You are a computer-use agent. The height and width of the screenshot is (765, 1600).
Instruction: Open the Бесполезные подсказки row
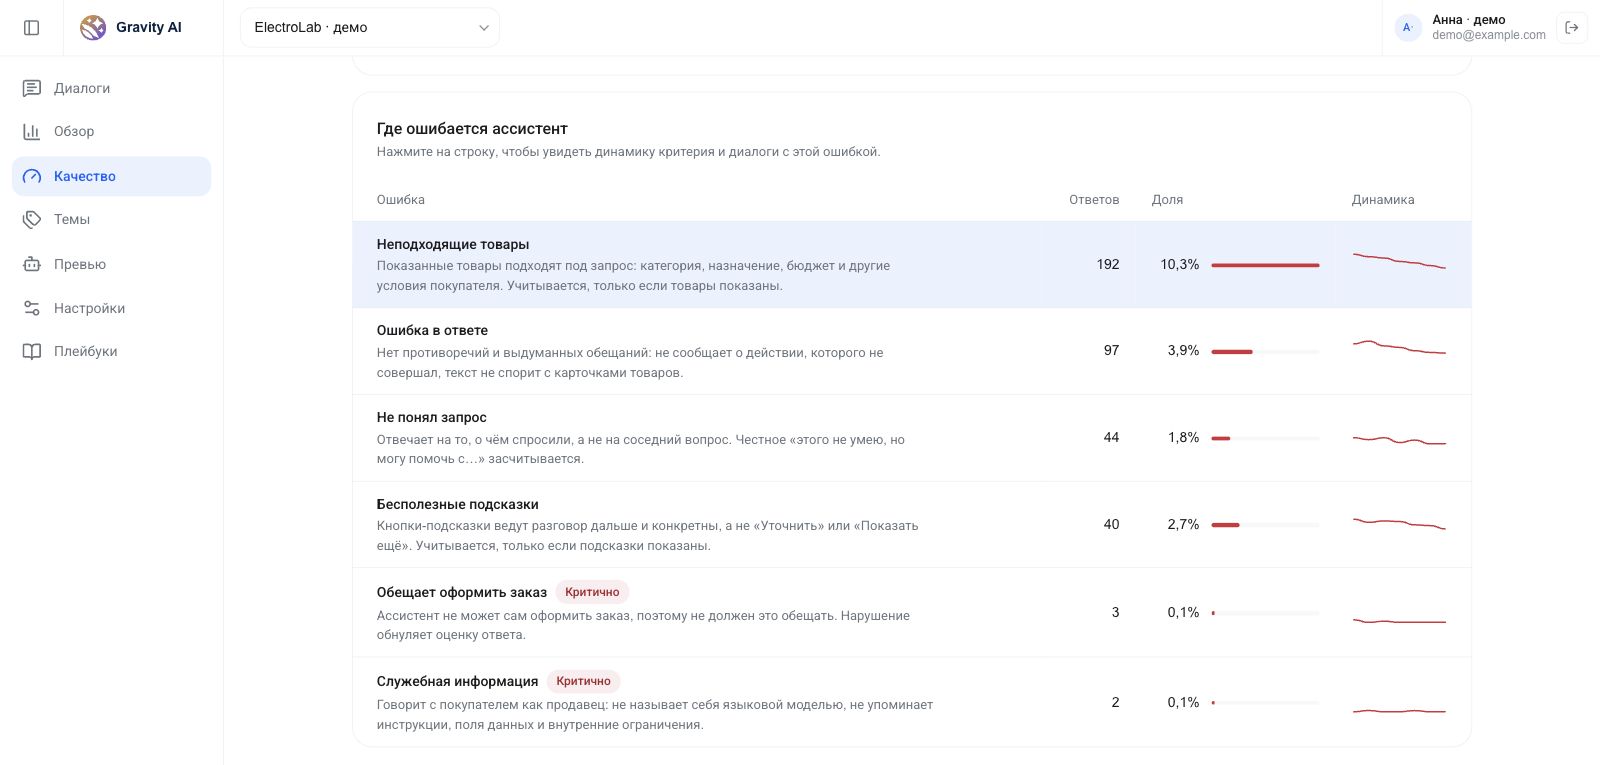(912, 525)
